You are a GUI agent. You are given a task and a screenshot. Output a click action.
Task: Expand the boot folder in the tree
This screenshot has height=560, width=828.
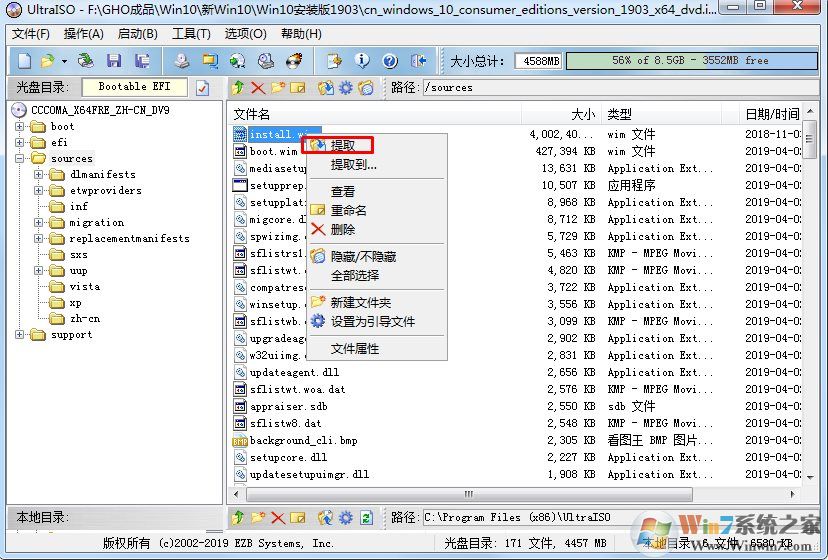point(20,127)
